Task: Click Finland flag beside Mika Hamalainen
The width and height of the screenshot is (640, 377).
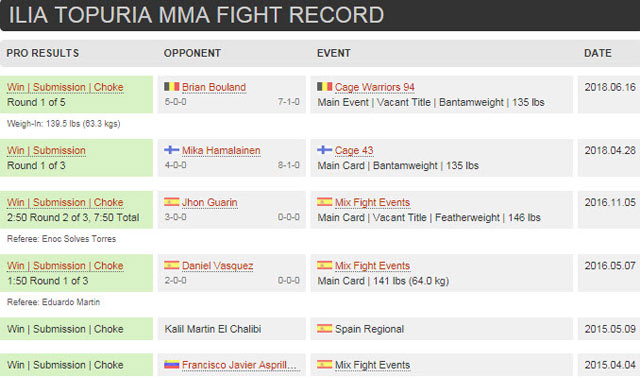Action: tap(171, 150)
